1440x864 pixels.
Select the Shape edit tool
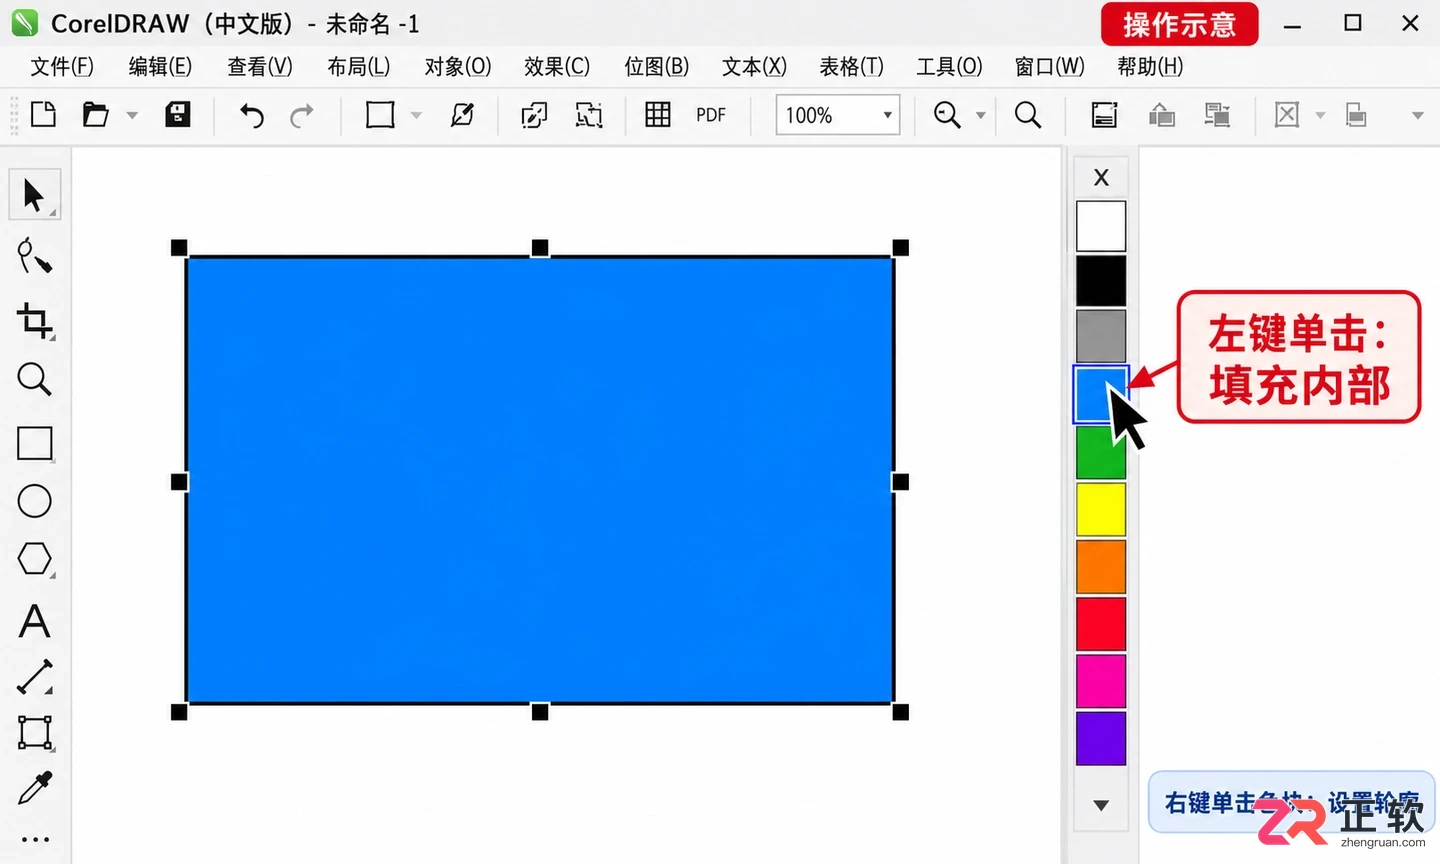coord(34,257)
